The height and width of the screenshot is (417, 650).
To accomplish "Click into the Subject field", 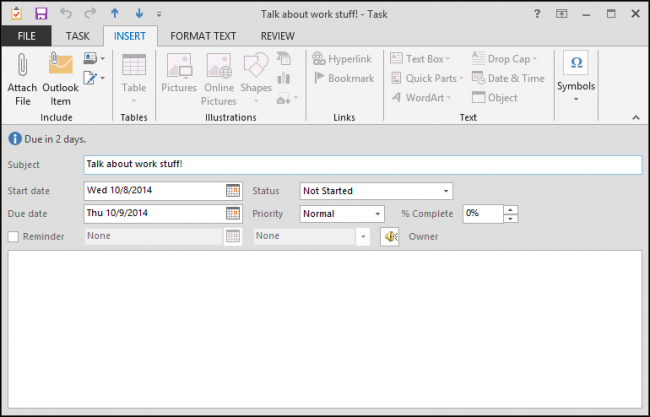I will click(363, 165).
